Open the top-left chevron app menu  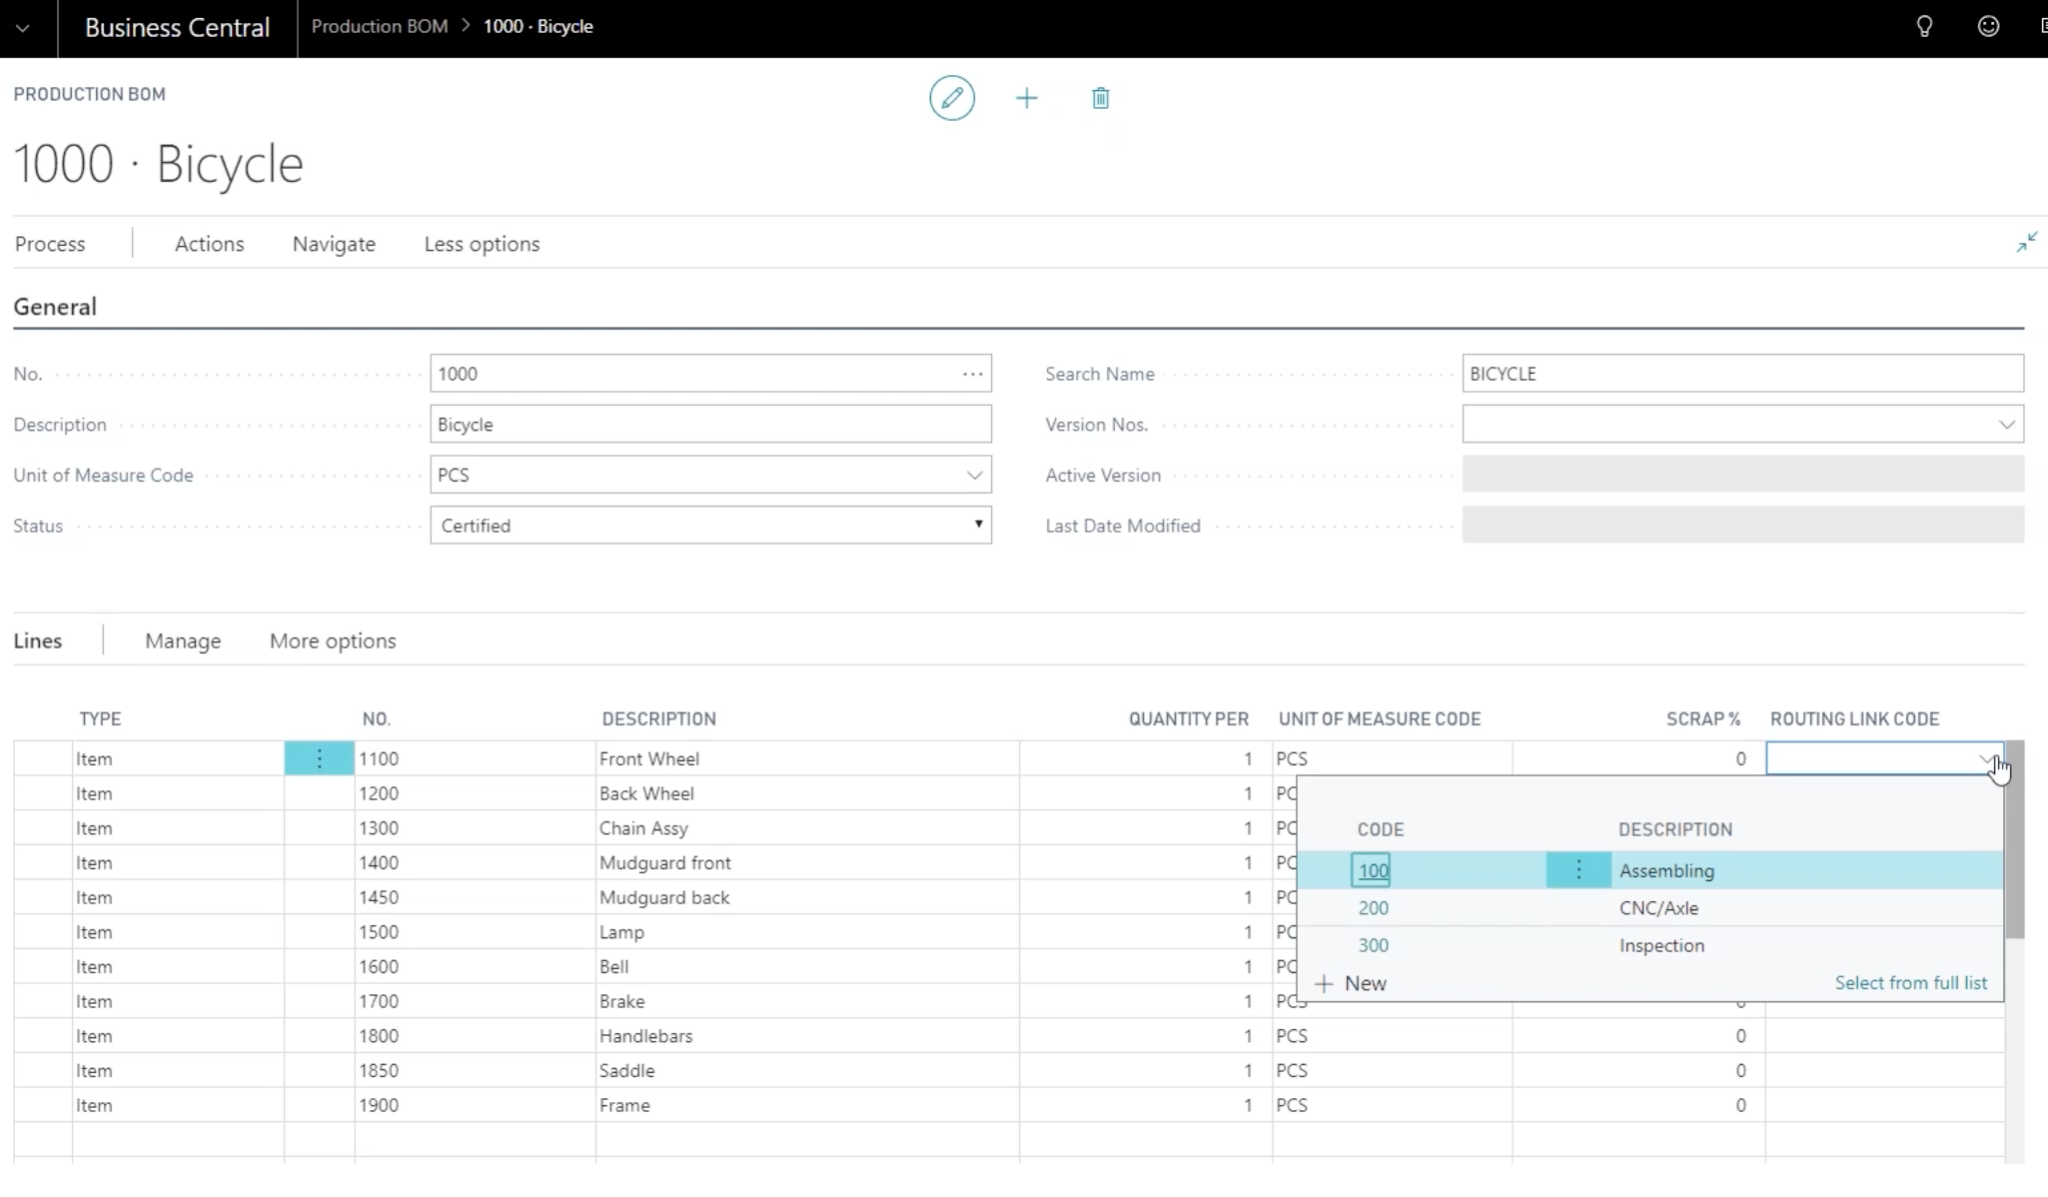23,28
